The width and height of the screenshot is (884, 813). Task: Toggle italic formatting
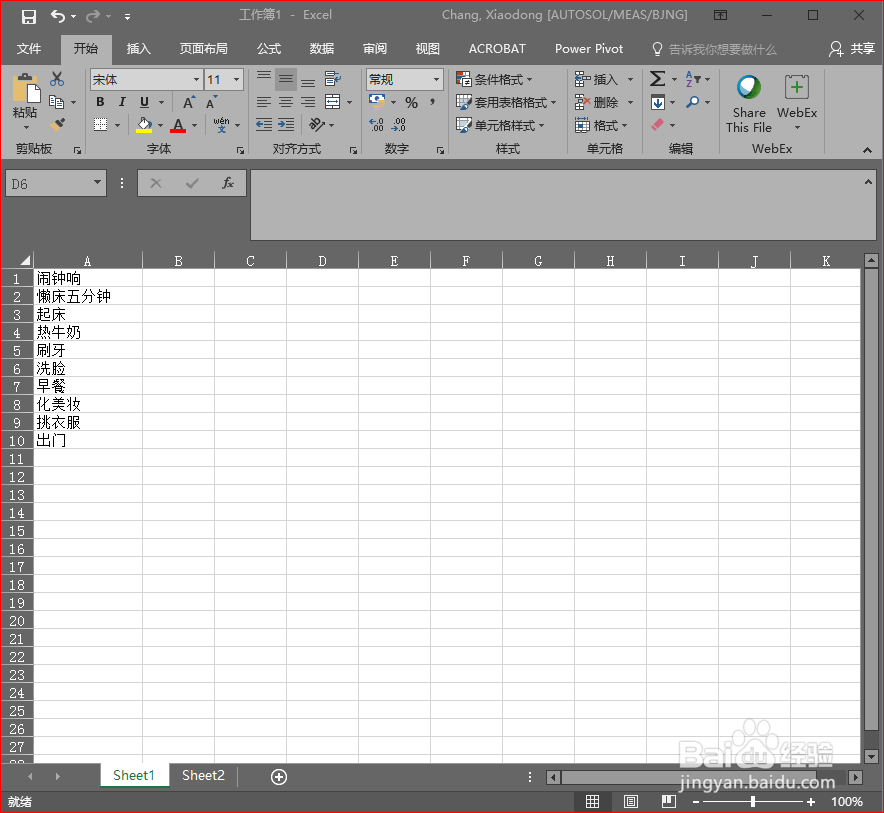[x=120, y=101]
